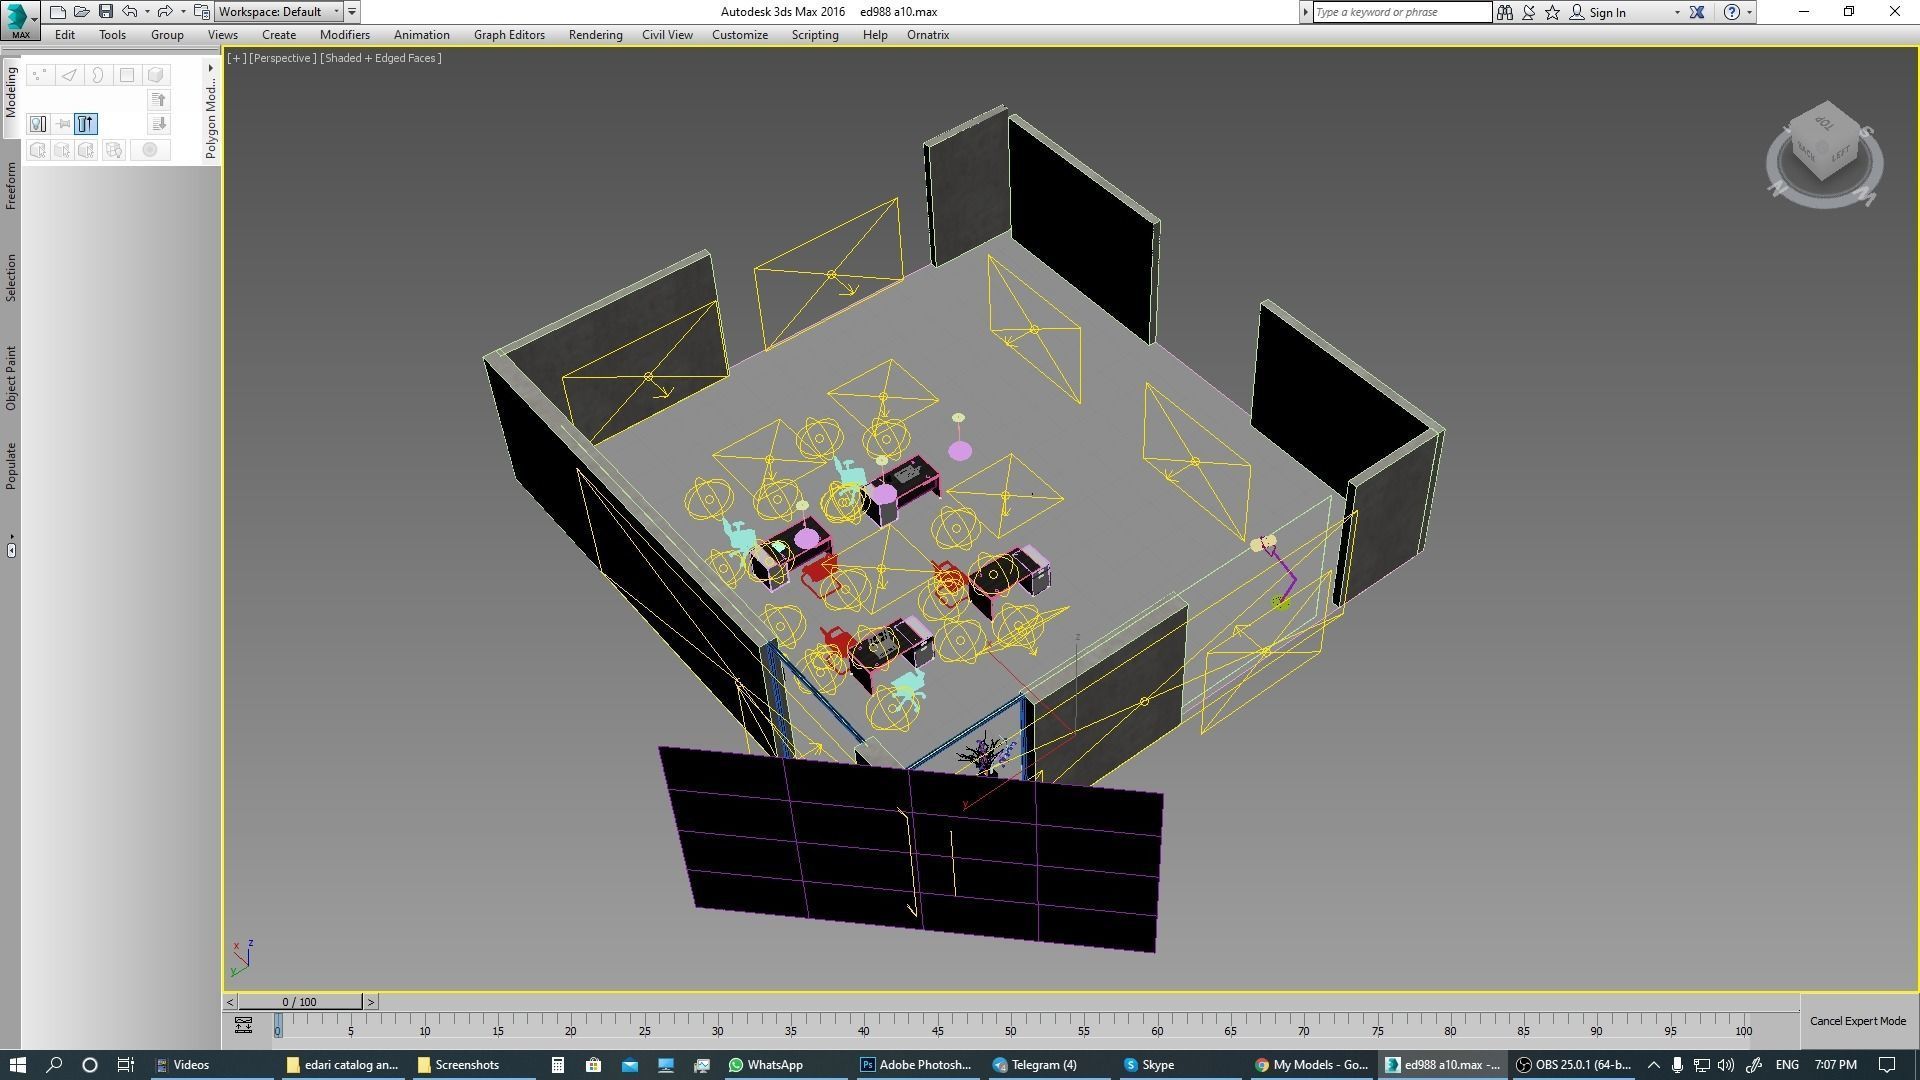This screenshot has height=1080, width=1920.
Task: Toggle the Pin Stack pushpin icon
Action: [63, 124]
